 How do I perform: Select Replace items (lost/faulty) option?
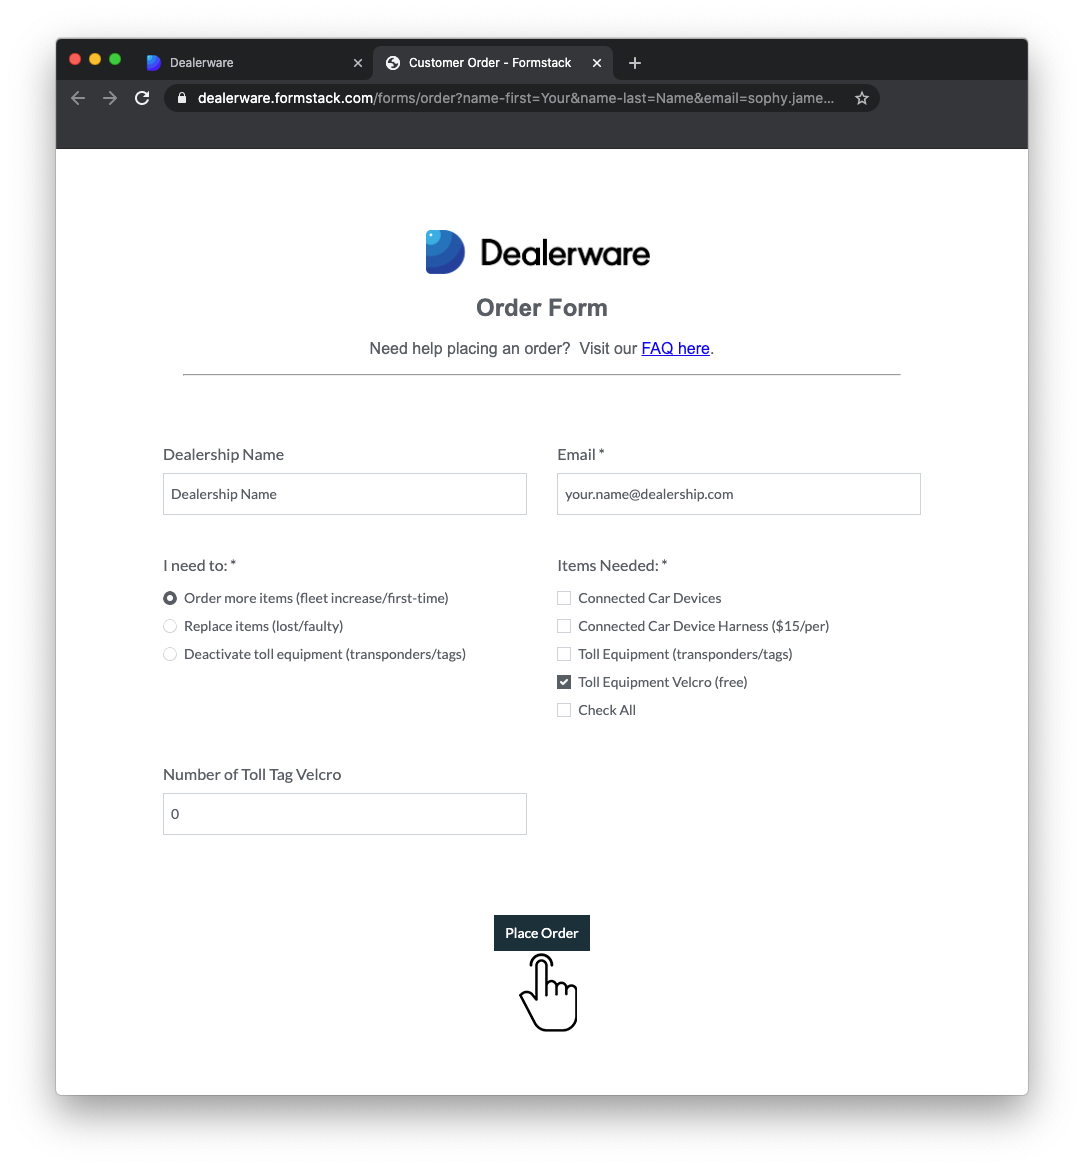point(170,626)
